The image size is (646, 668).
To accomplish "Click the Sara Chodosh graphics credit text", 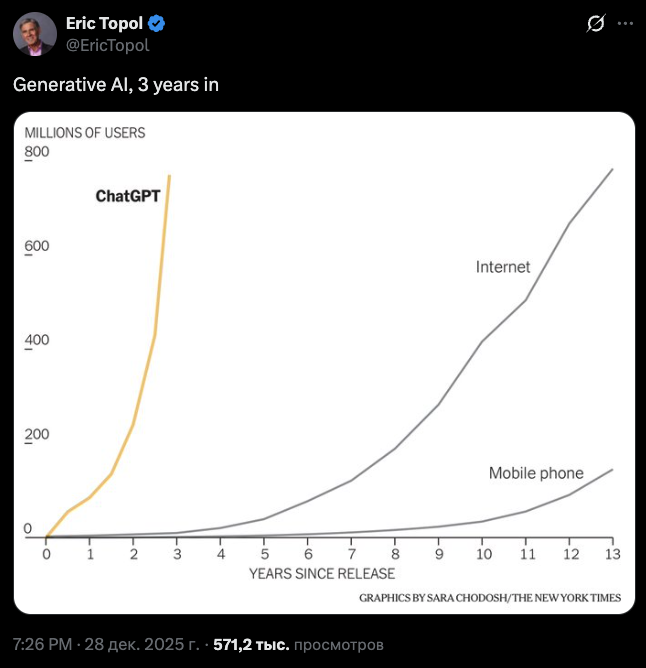I will coord(490,598).
